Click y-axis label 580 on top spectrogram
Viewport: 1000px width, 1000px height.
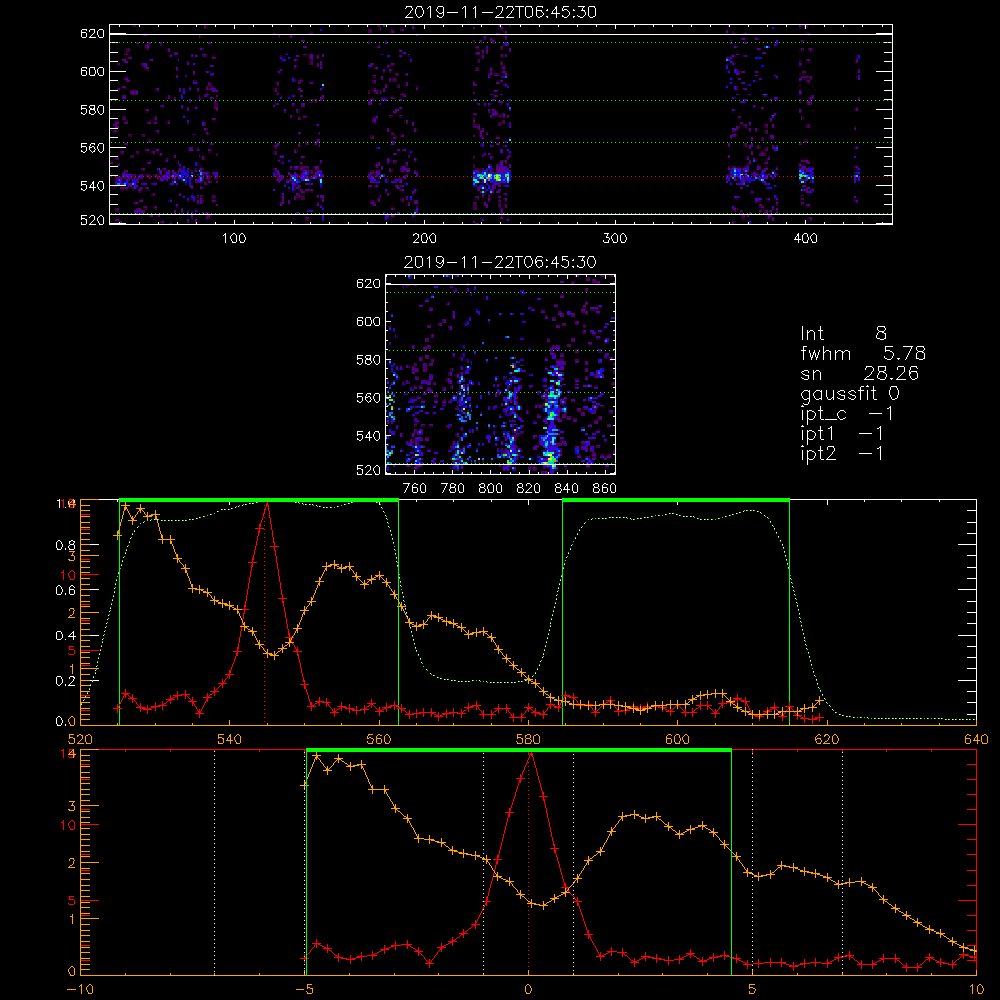coord(92,110)
